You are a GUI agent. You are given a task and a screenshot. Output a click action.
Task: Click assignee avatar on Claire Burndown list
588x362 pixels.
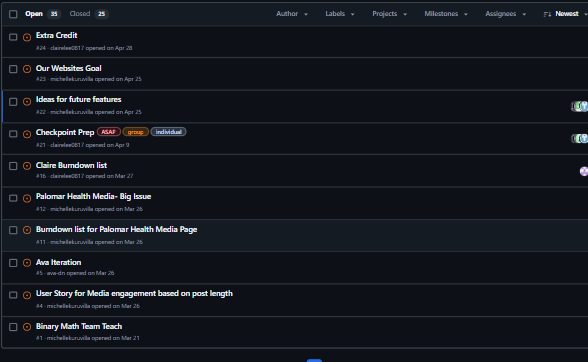tap(584, 171)
